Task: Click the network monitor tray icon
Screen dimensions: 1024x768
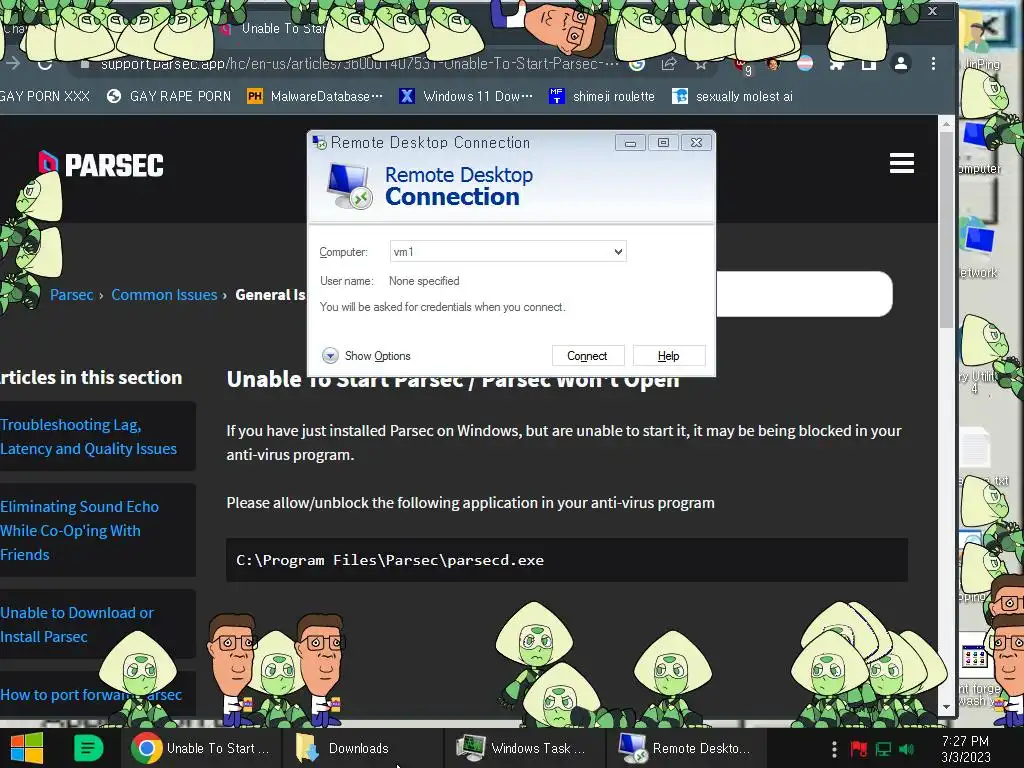Action: (x=883, y=749)
